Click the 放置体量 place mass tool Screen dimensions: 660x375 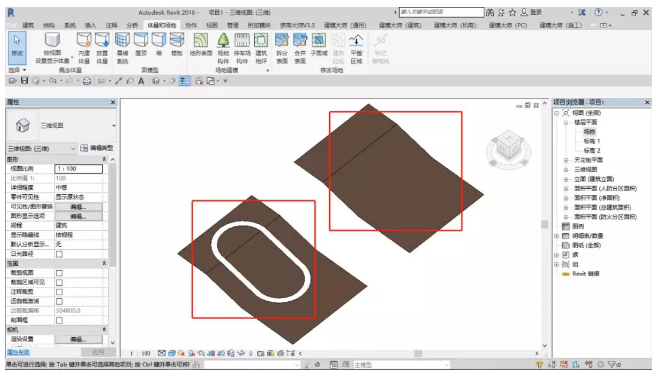[102, 48]
